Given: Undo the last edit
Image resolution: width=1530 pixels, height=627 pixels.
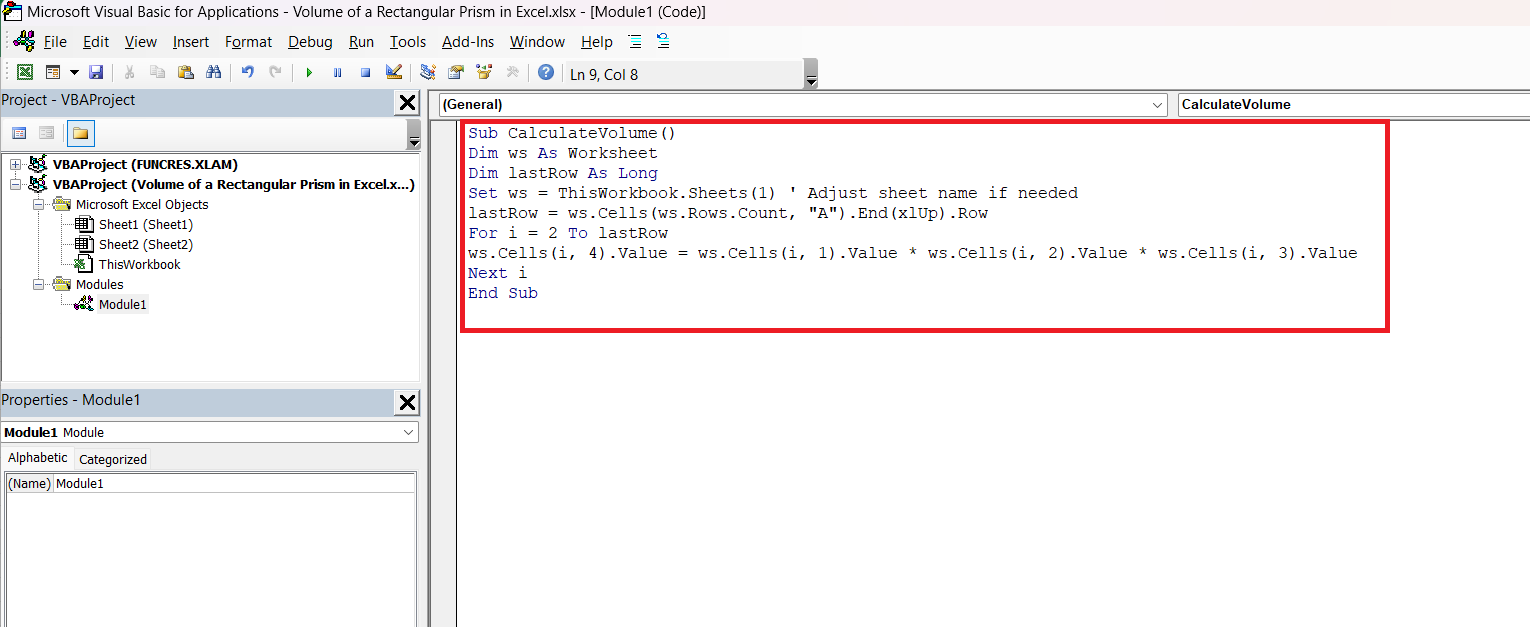Looking at the screenshot, I should 247,73.
